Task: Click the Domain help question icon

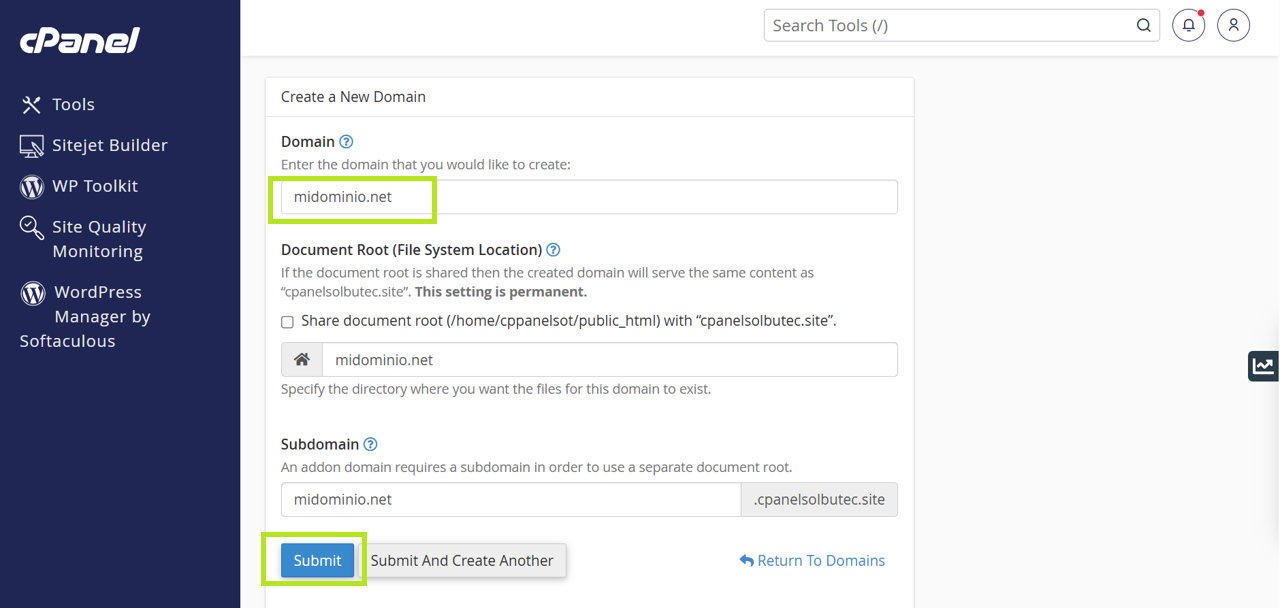Action: tap(346, 142)
